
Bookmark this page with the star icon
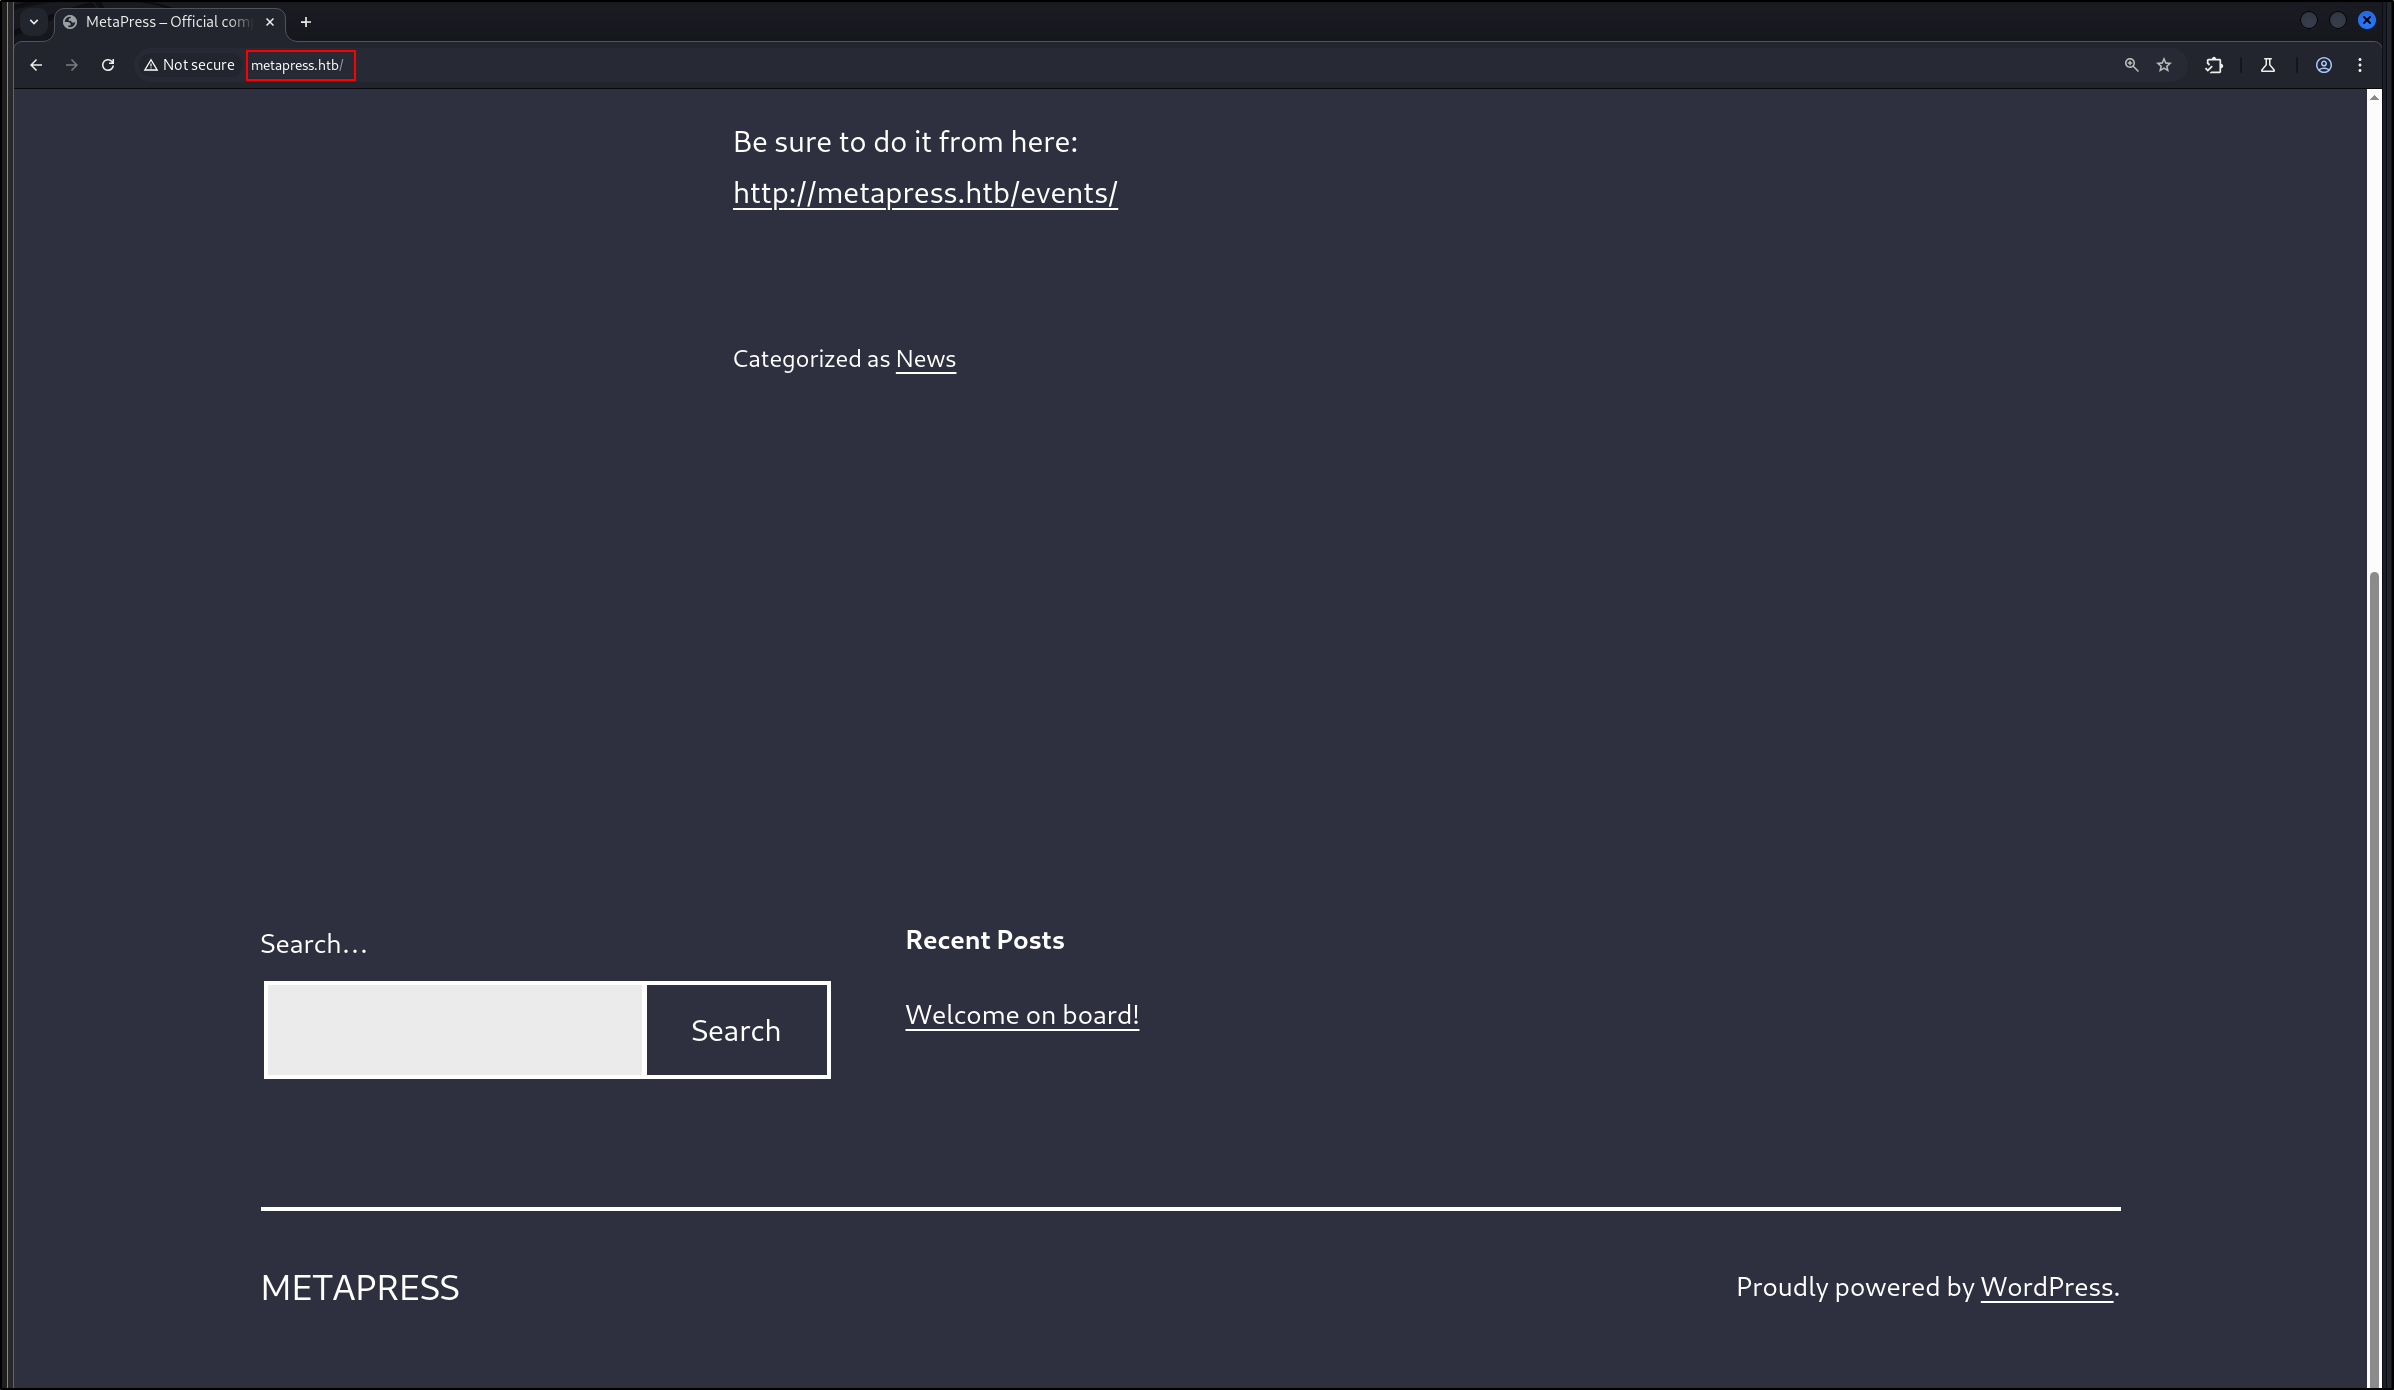[2164, 65]
